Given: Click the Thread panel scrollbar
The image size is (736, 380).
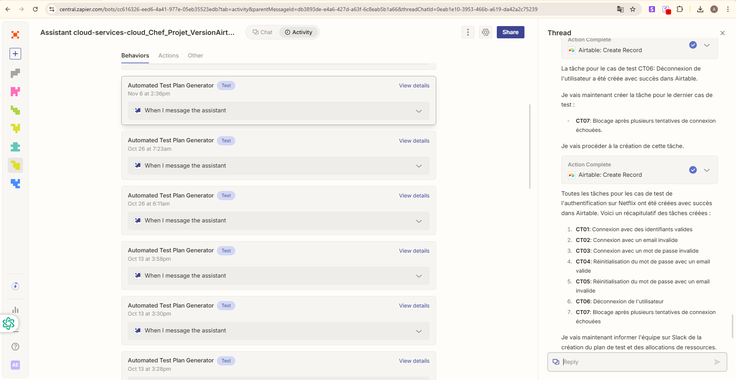Looking at the screenshot, I should point(732,327).
